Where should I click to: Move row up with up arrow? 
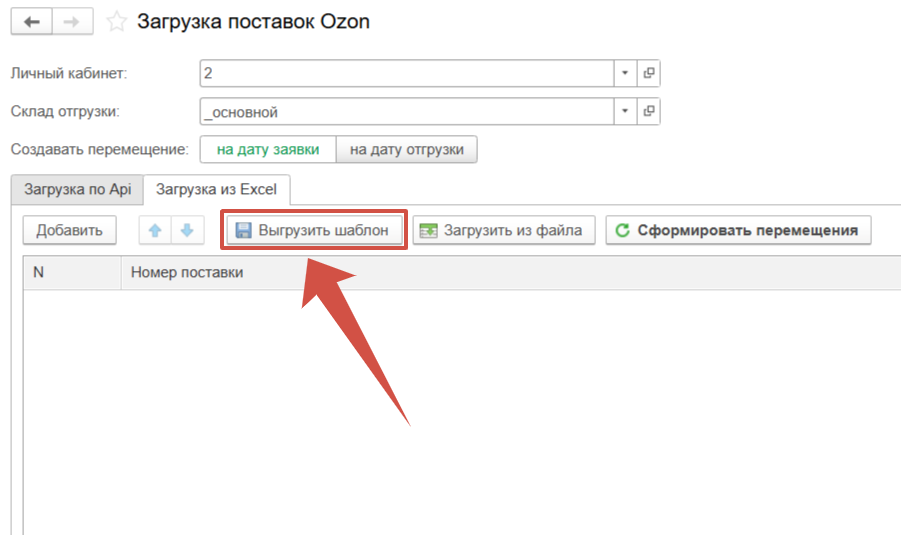pyautogui.click(x=155, y=230)
